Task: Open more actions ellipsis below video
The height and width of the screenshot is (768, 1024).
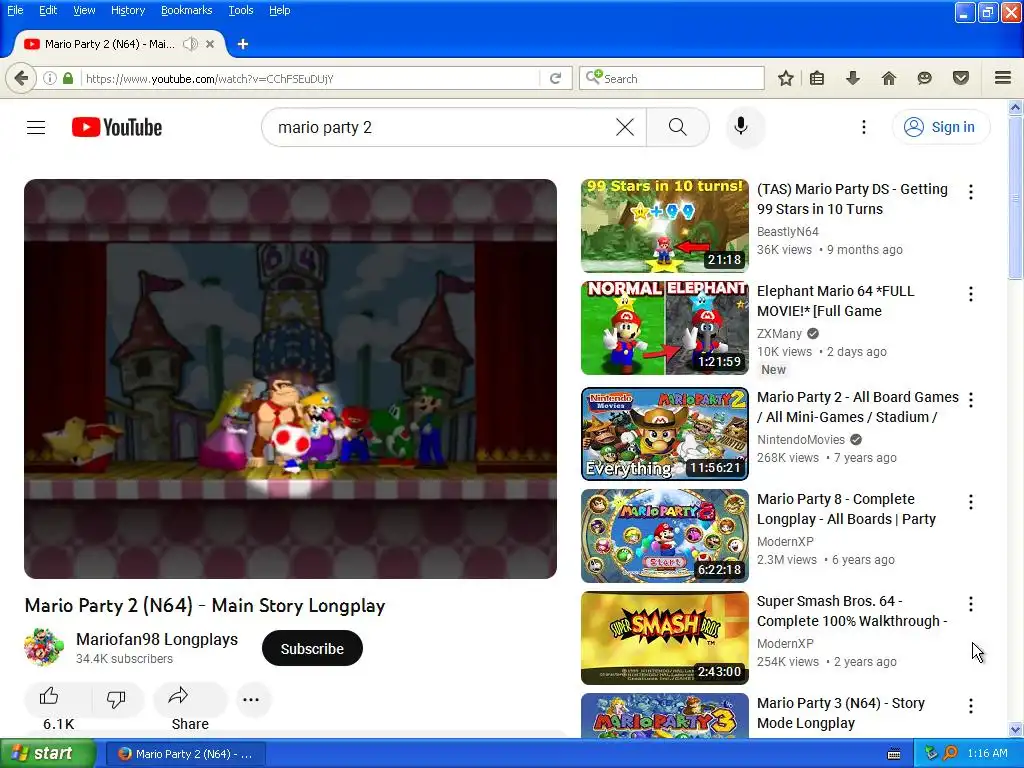Action: point(251,699)
